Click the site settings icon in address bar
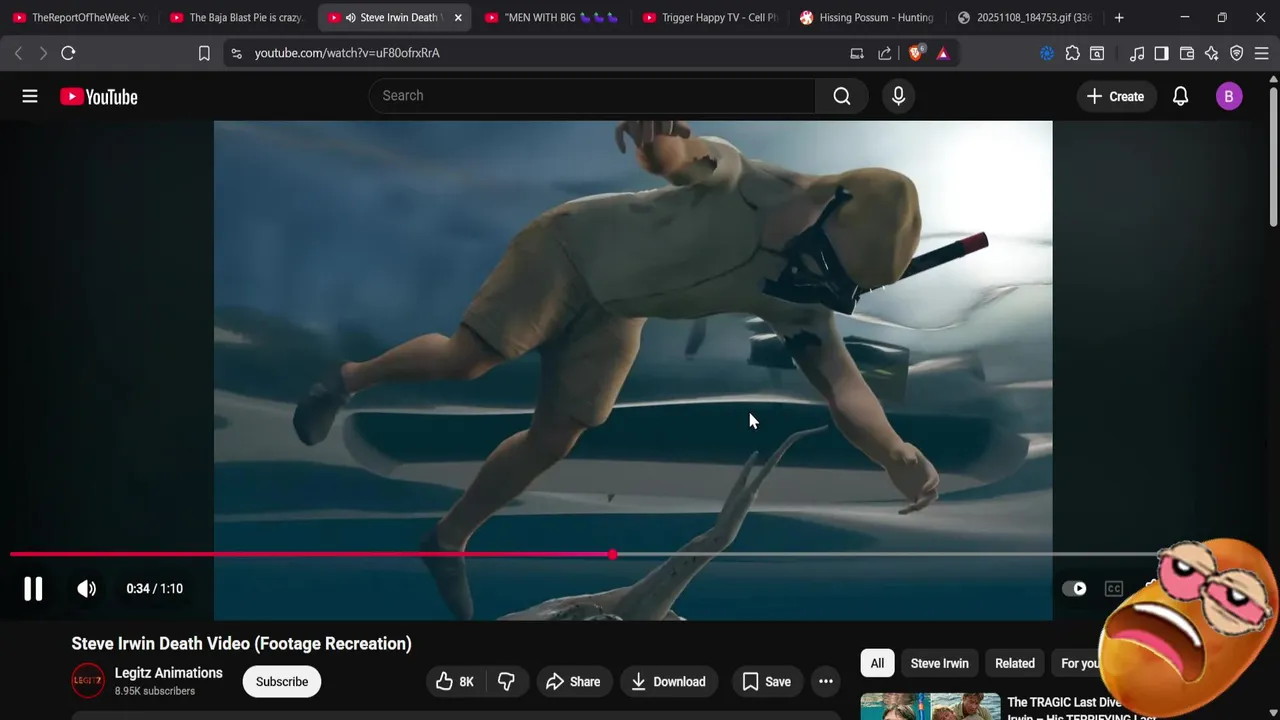The height and width of the screenshot is (720, 1280). tap(236, 53)
